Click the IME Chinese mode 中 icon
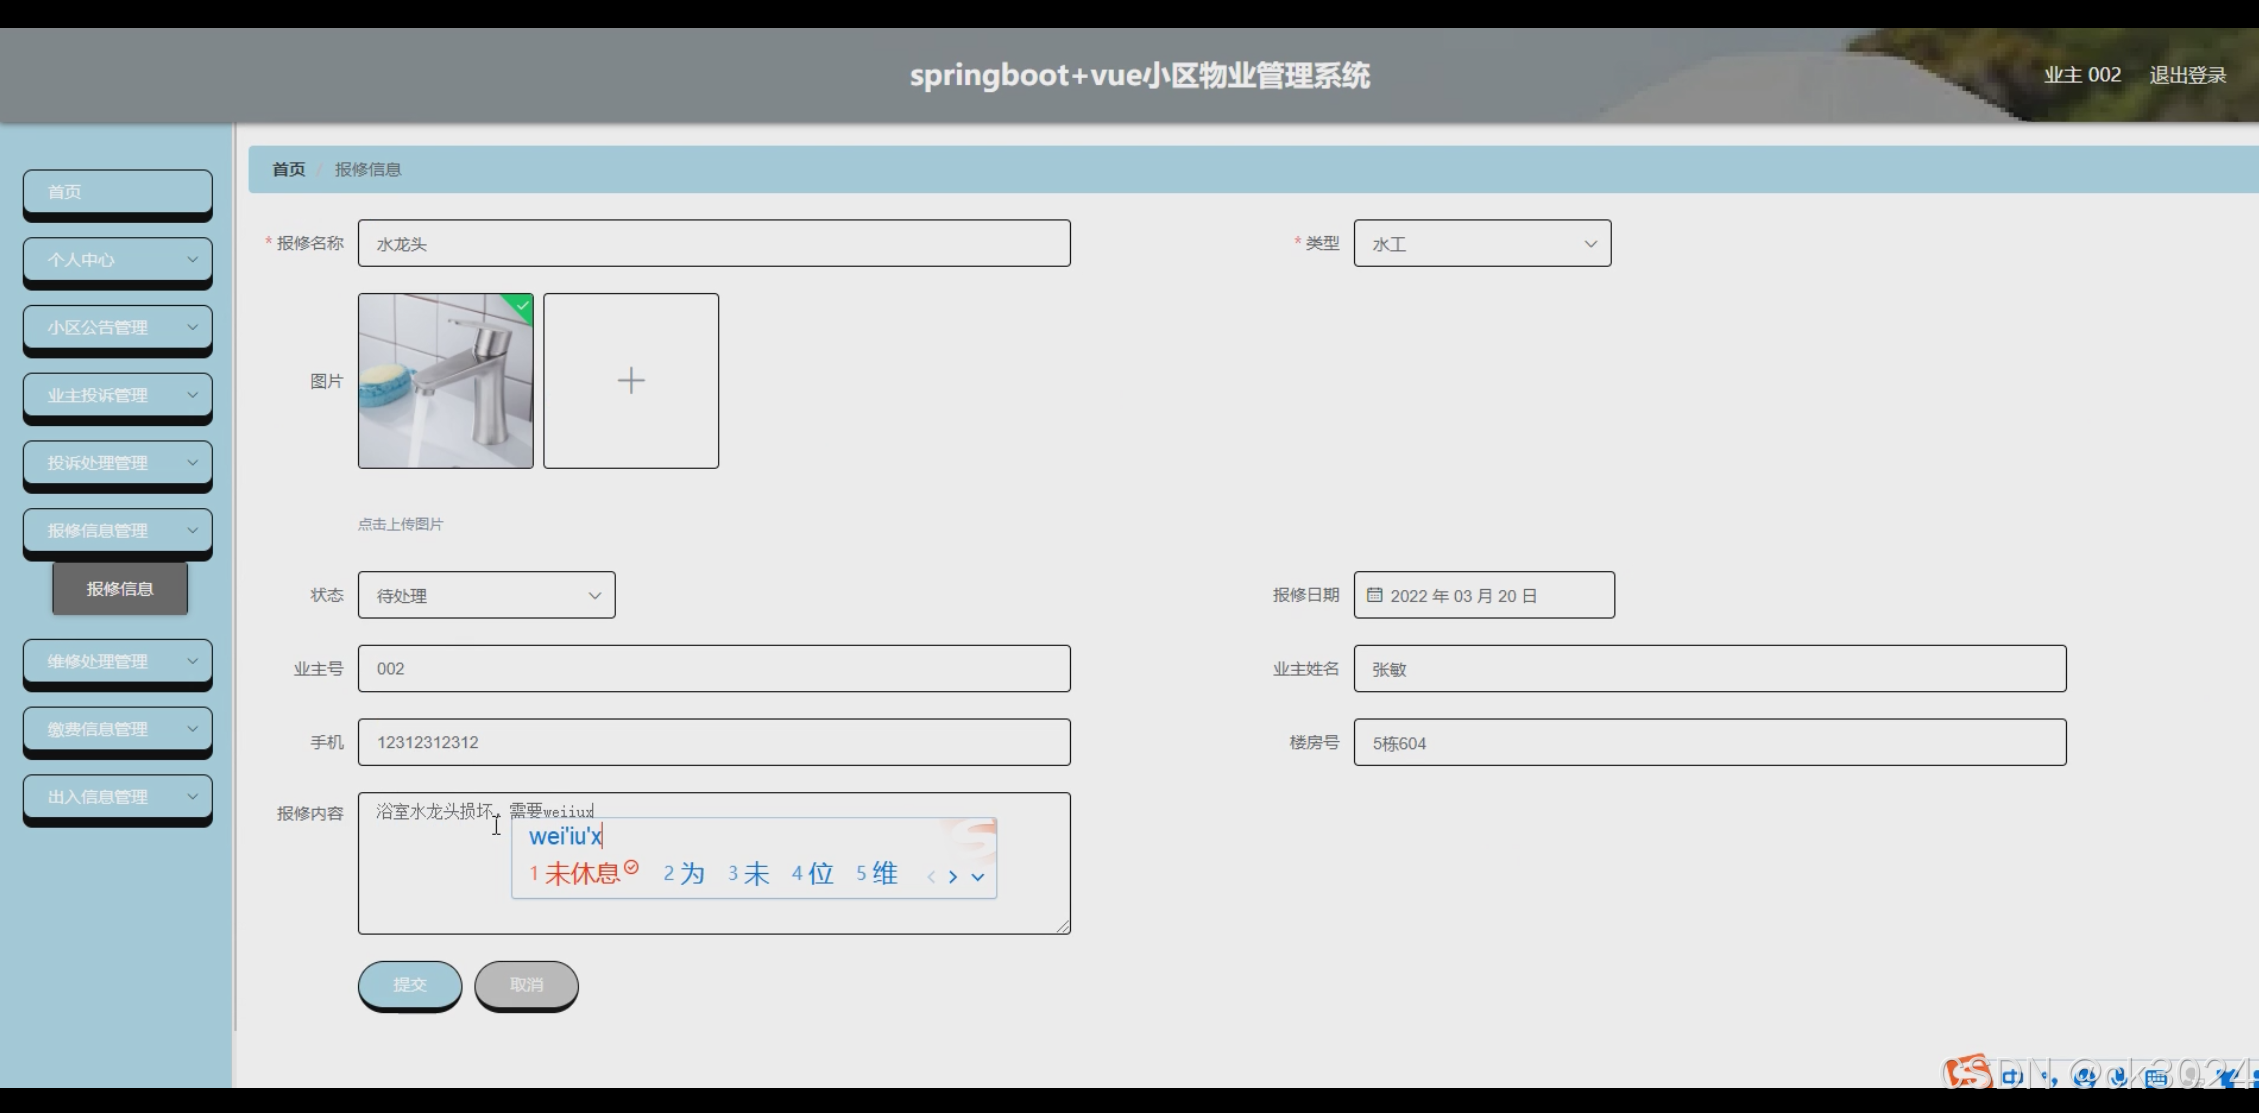The image size is (2259, 1113). click(x=2012, y=1076)
